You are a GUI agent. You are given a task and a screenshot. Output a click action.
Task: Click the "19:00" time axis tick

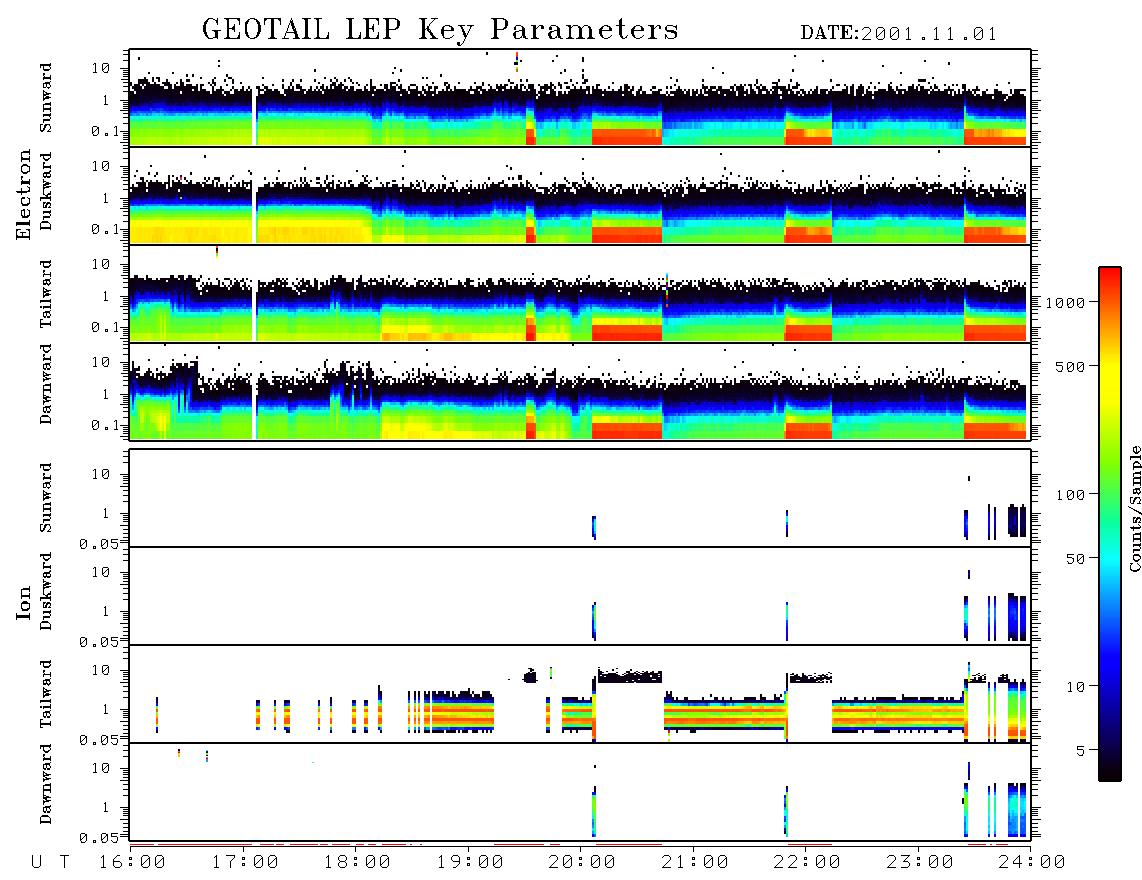click(x=470, y=862)
